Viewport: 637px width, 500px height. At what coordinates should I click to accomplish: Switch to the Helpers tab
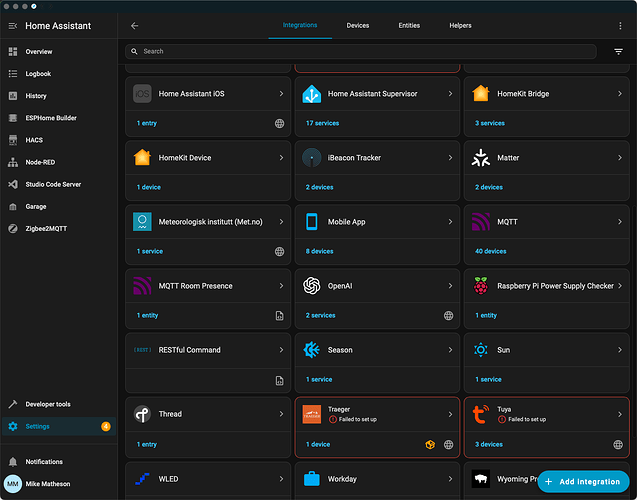(460, 26)
